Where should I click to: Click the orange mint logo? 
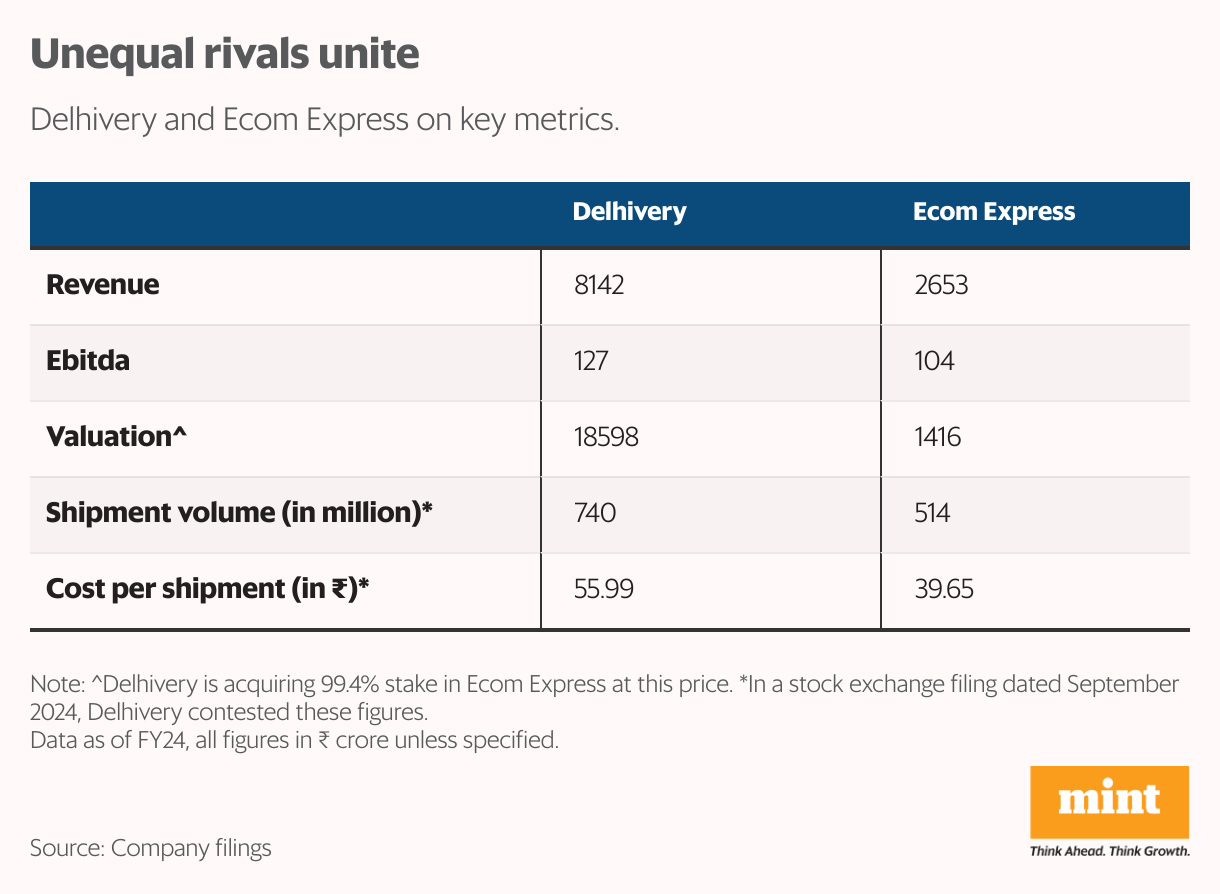tap(1109, 802)
